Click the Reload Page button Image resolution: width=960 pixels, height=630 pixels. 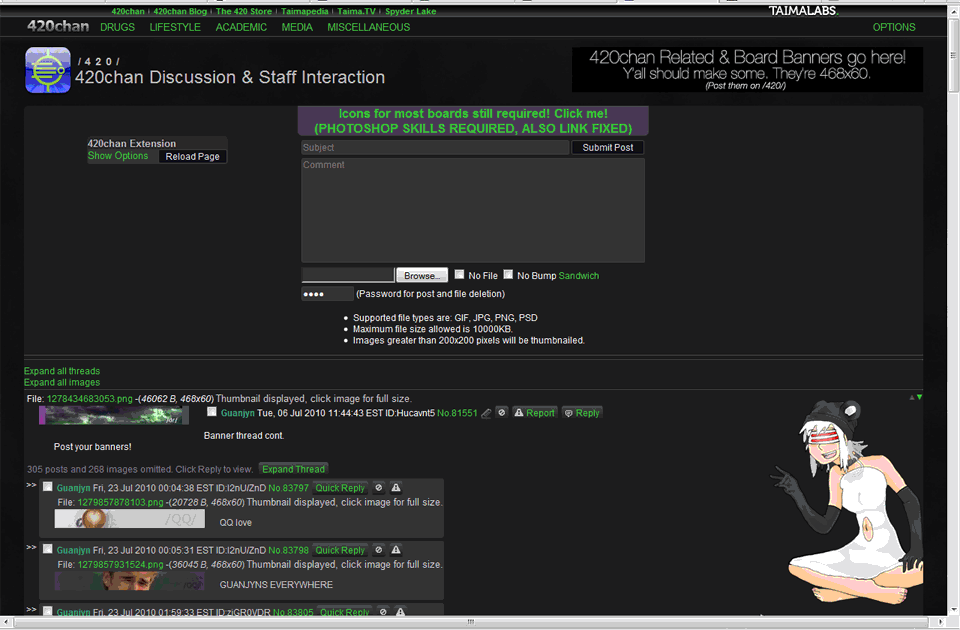tap(192, 156)
